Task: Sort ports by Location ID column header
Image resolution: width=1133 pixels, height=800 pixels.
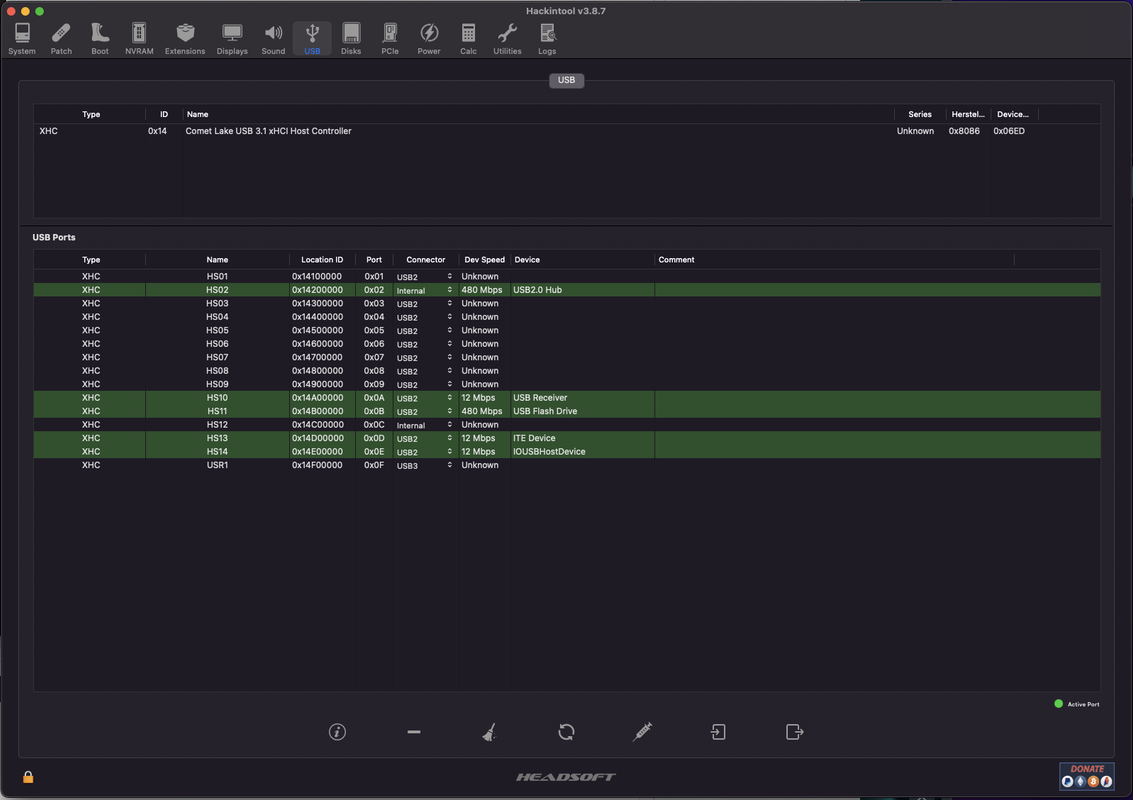Action: 322,259
